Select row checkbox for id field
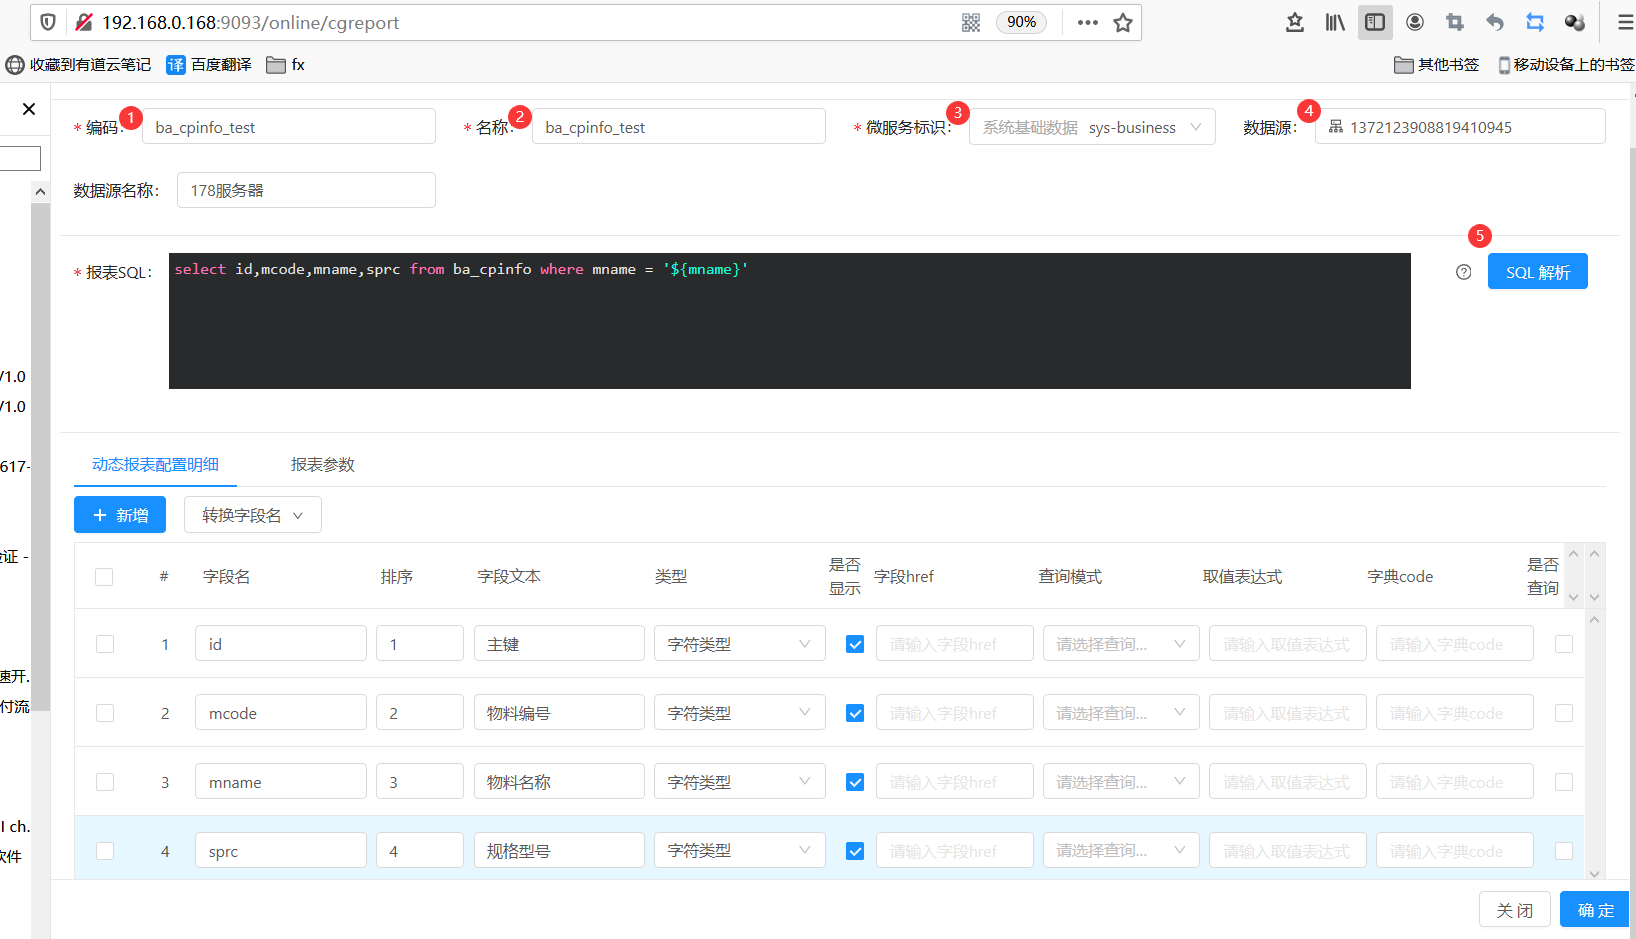Viewport: 1636px width, 939px height. point(105,644)
